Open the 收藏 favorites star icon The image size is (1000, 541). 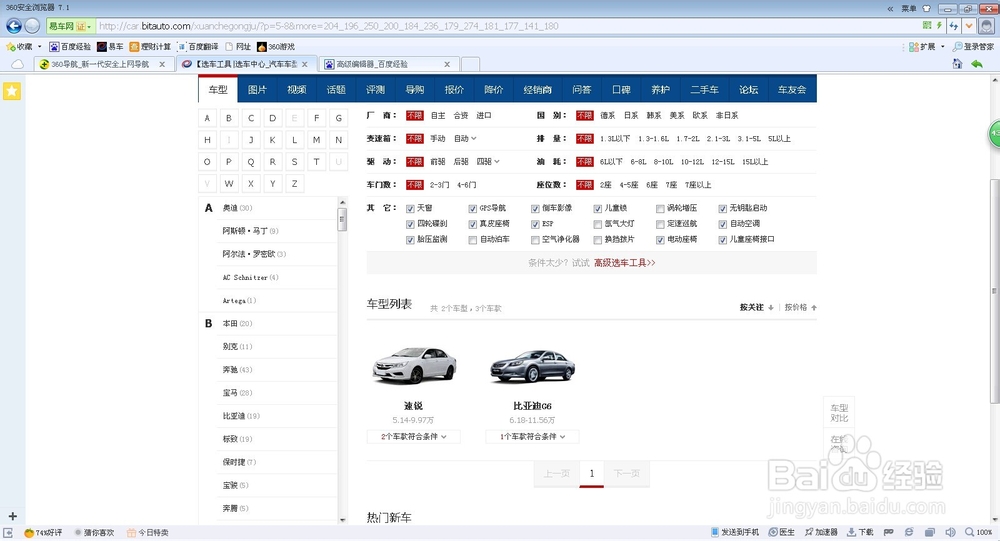tap(11, 47)
